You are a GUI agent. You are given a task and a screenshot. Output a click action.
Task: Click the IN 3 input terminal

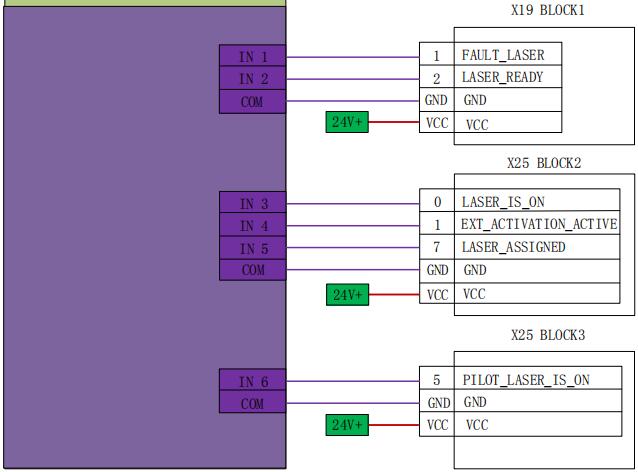(x=253, y=203)
